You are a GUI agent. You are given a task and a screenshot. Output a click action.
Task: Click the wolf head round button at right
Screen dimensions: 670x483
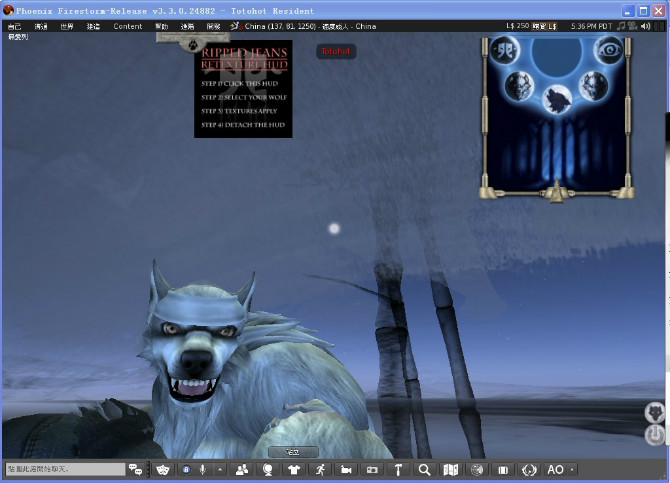click(x=655, y=412)
